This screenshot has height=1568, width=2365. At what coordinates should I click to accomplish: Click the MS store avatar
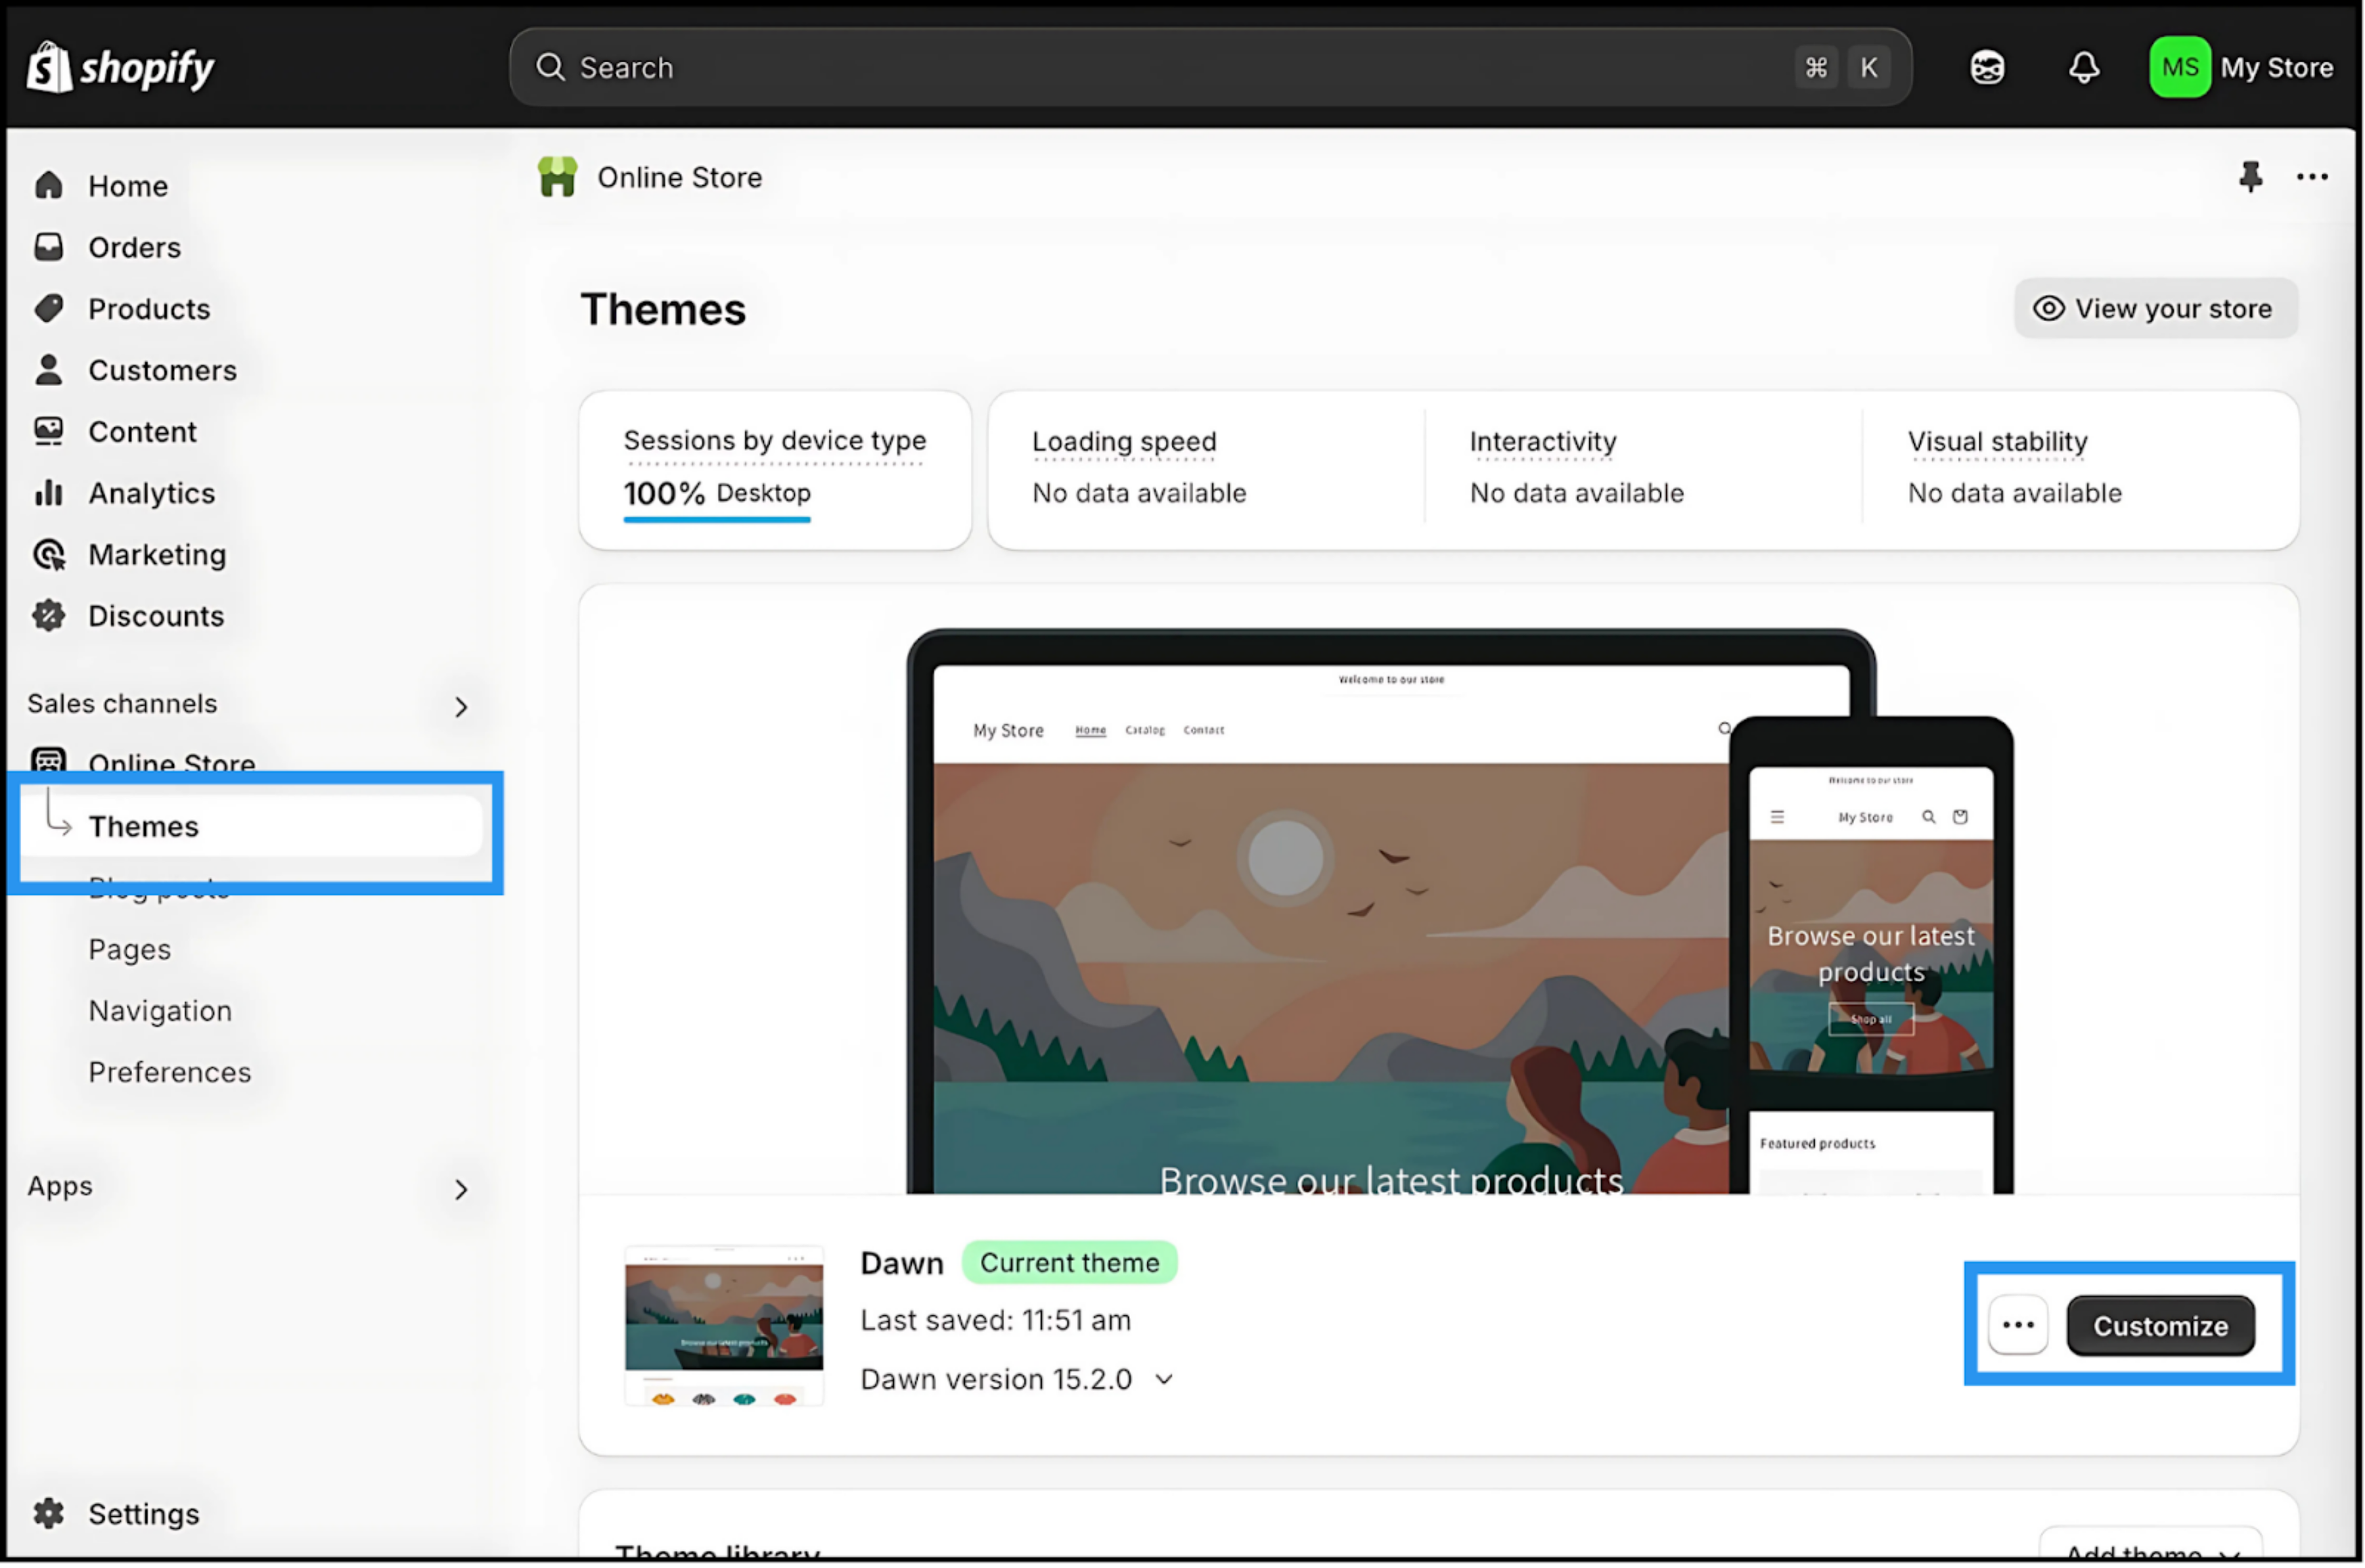[x=2179, y=67]
